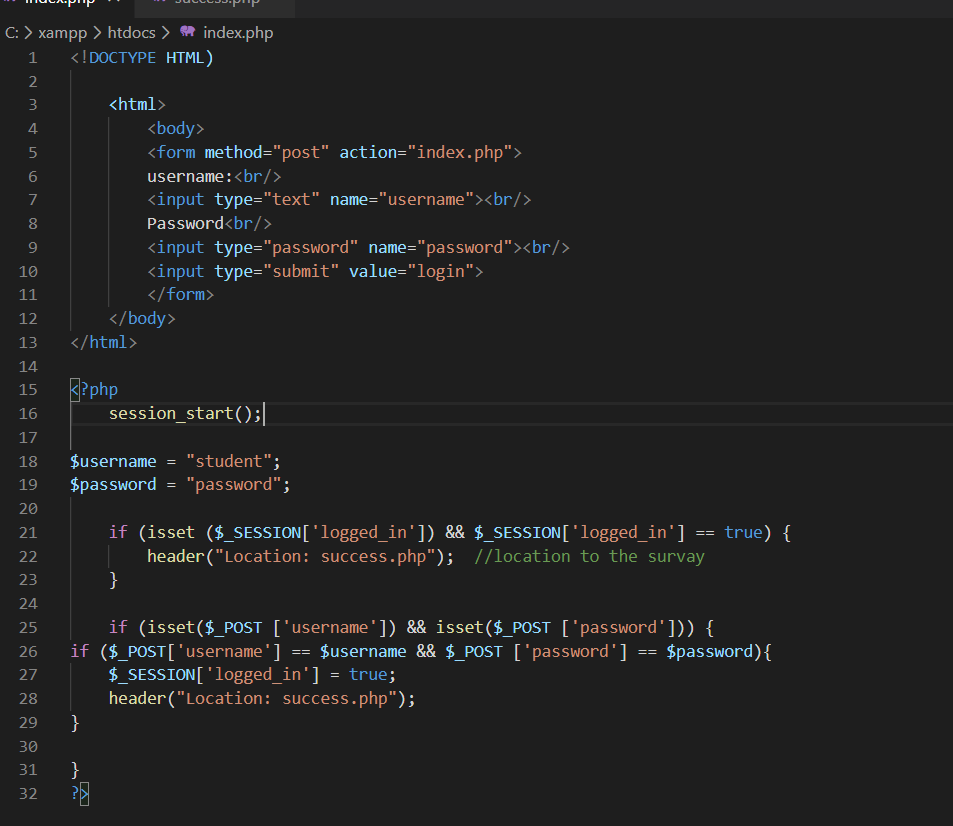Click the true keyword on line 27
This screenshot has height=826, width=953.
[x=366, y=674]
